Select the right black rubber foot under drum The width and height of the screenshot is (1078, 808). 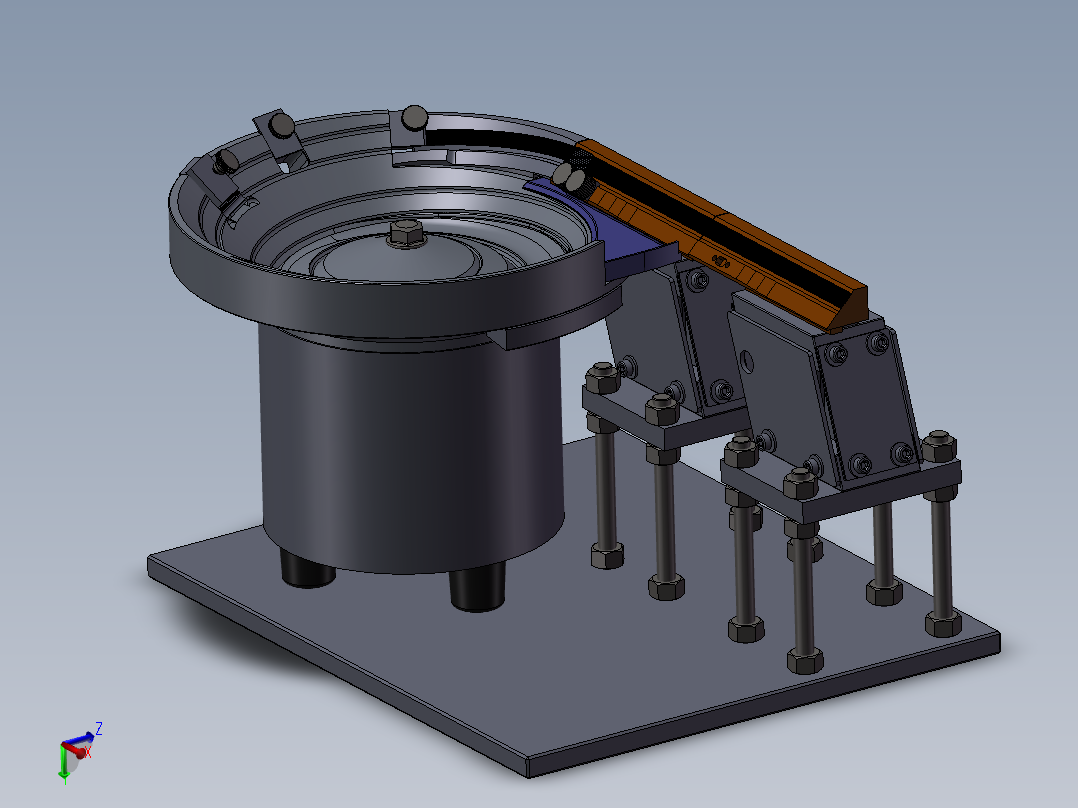[x=477, y=588]
